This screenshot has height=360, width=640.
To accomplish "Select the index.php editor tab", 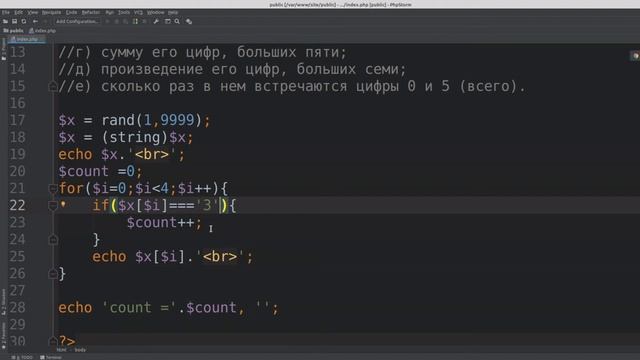I will (x=27, y=39).
